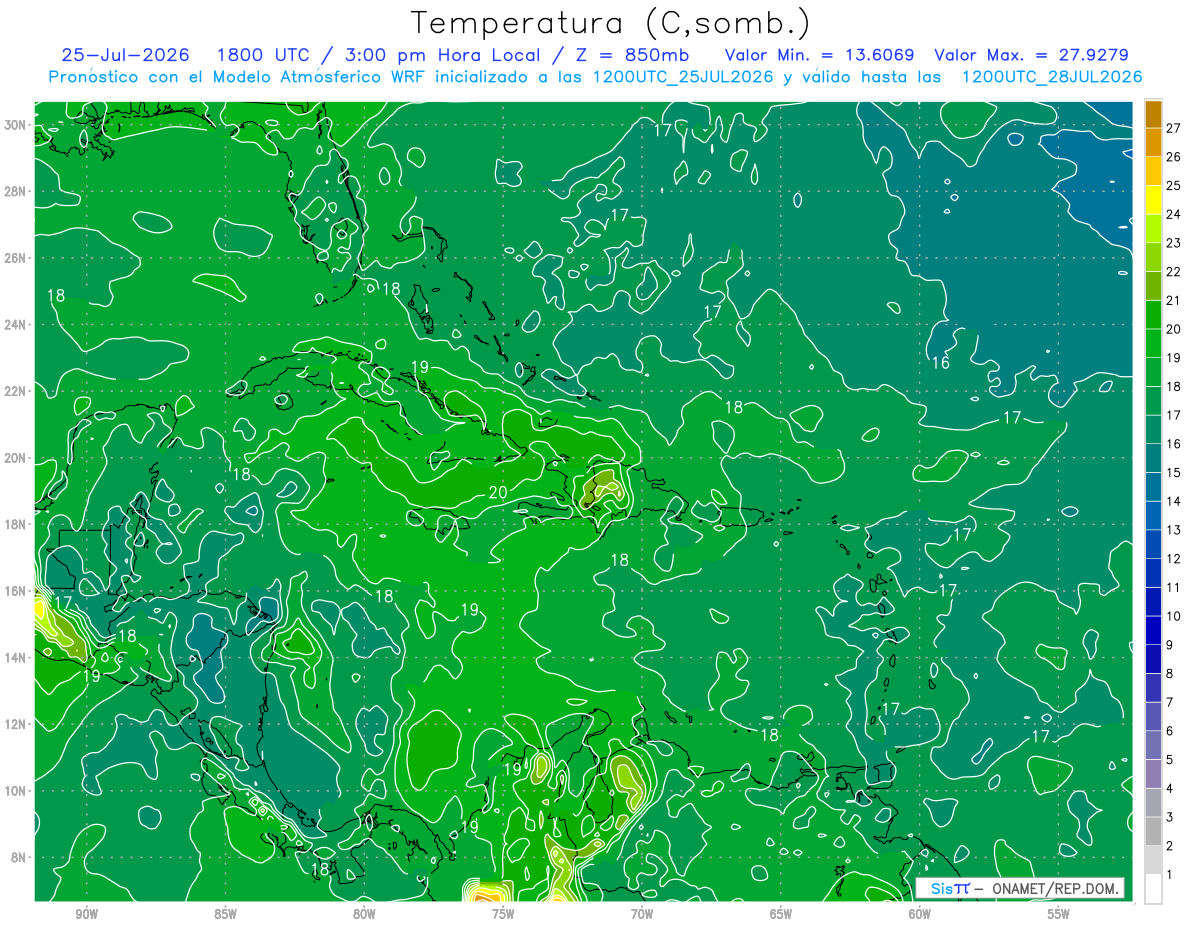Click the '1800 UTC' time text
1200x927 pixels.
[x=266, y=55]
